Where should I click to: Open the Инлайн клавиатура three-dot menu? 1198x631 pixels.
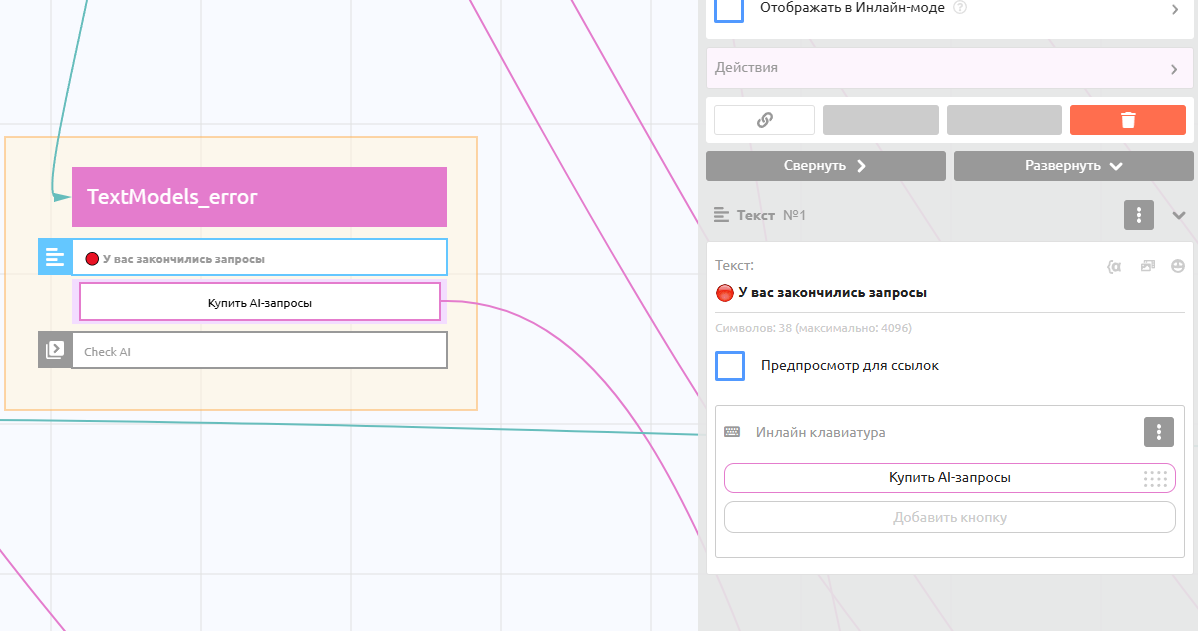(x=1158, y=432)
